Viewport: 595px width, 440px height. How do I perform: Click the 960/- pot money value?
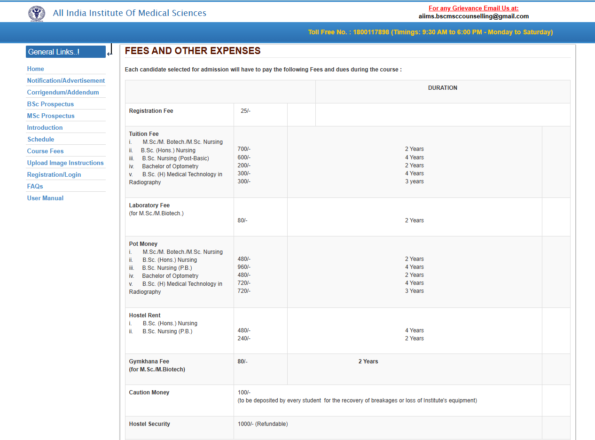(244, 267)
